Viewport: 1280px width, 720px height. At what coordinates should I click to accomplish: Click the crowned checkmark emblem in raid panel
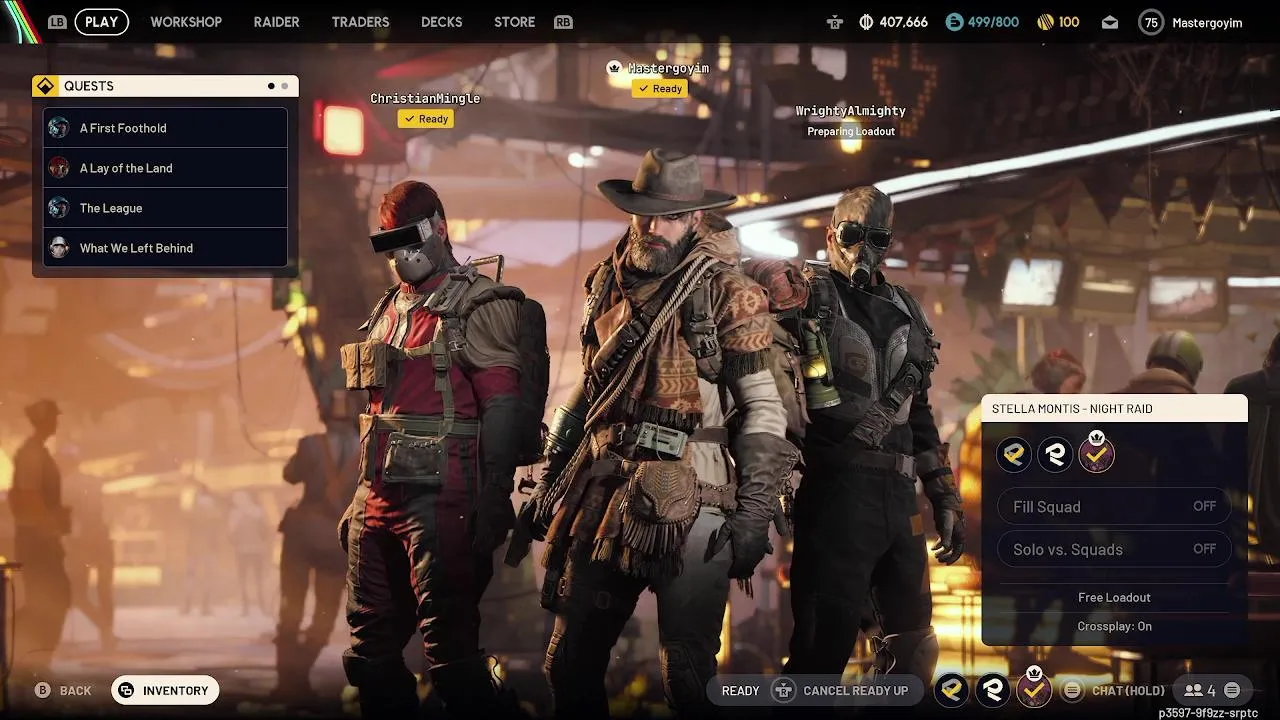click(1096, 453)
